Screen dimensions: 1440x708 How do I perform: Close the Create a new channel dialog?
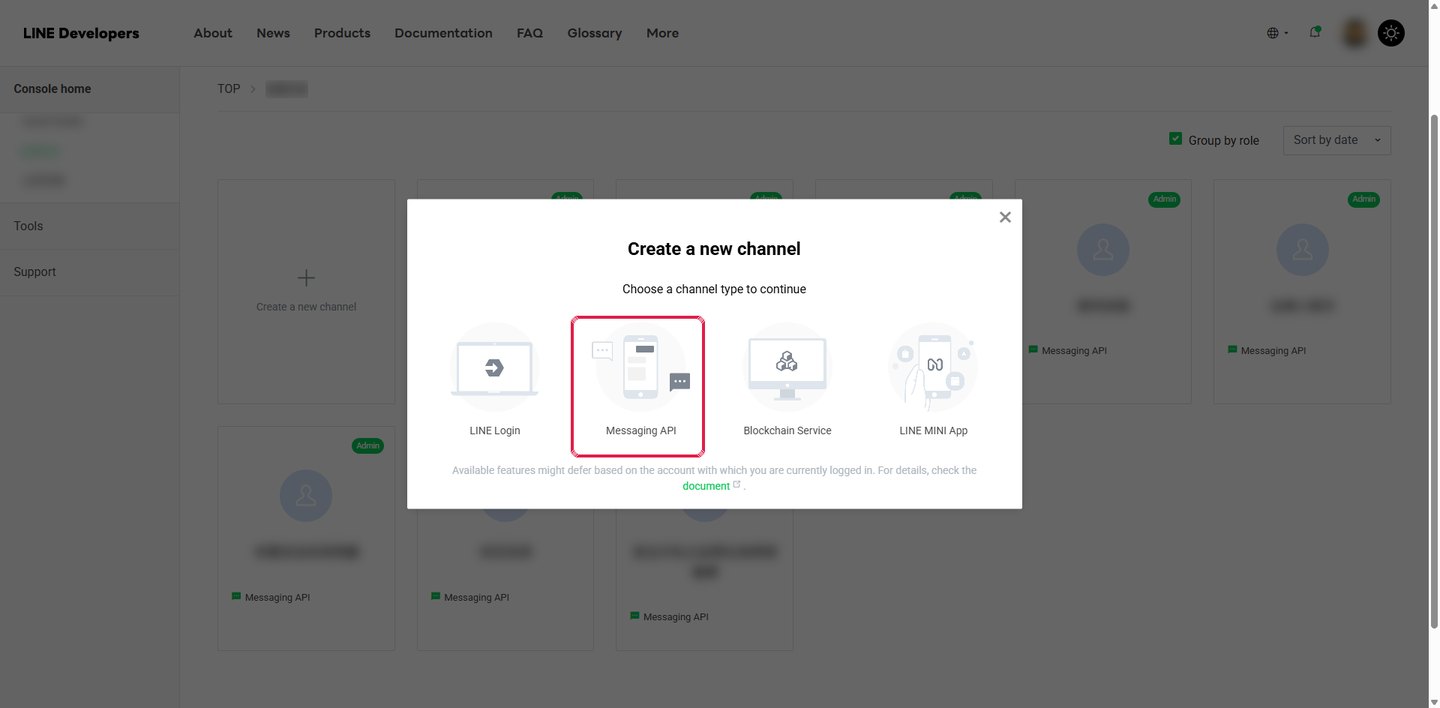1005,217
